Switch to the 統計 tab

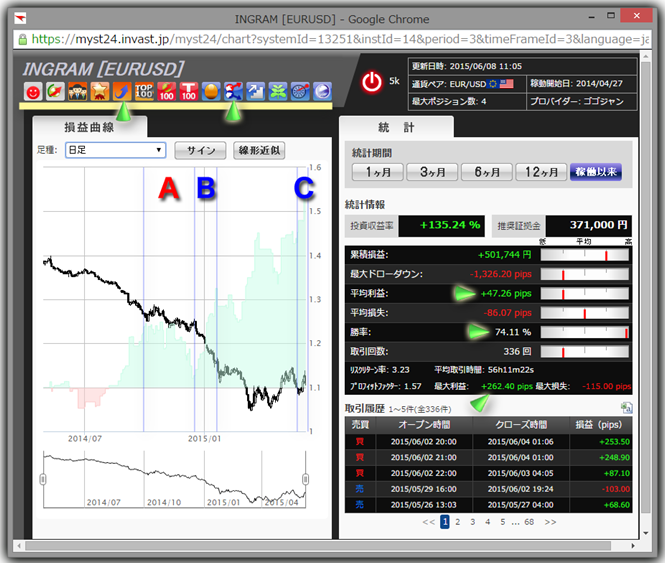pyautogui.click(x=396, y=127)
